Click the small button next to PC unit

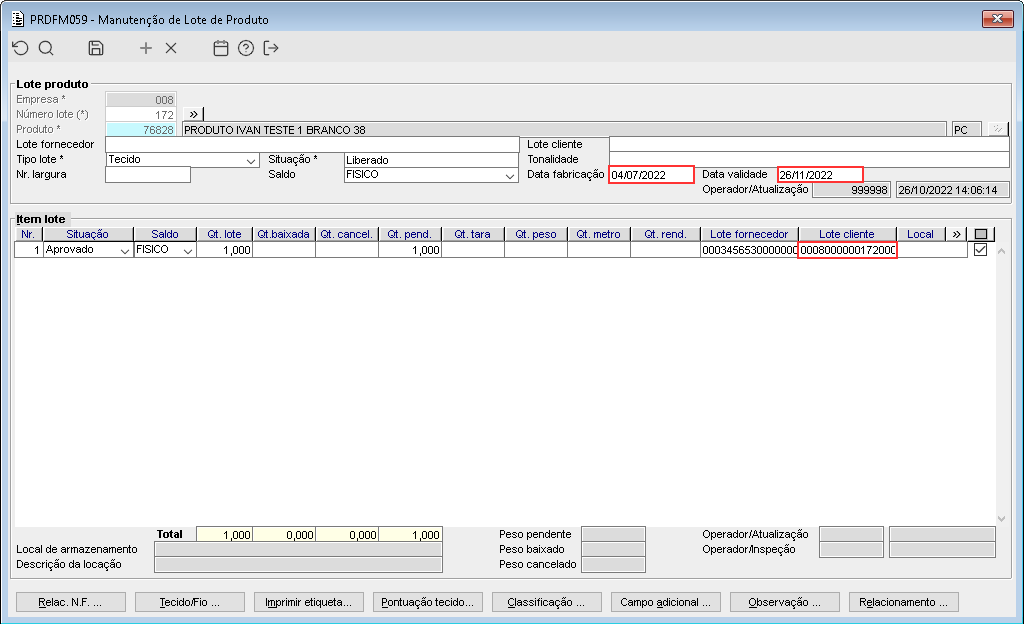[x=997, y=129]
